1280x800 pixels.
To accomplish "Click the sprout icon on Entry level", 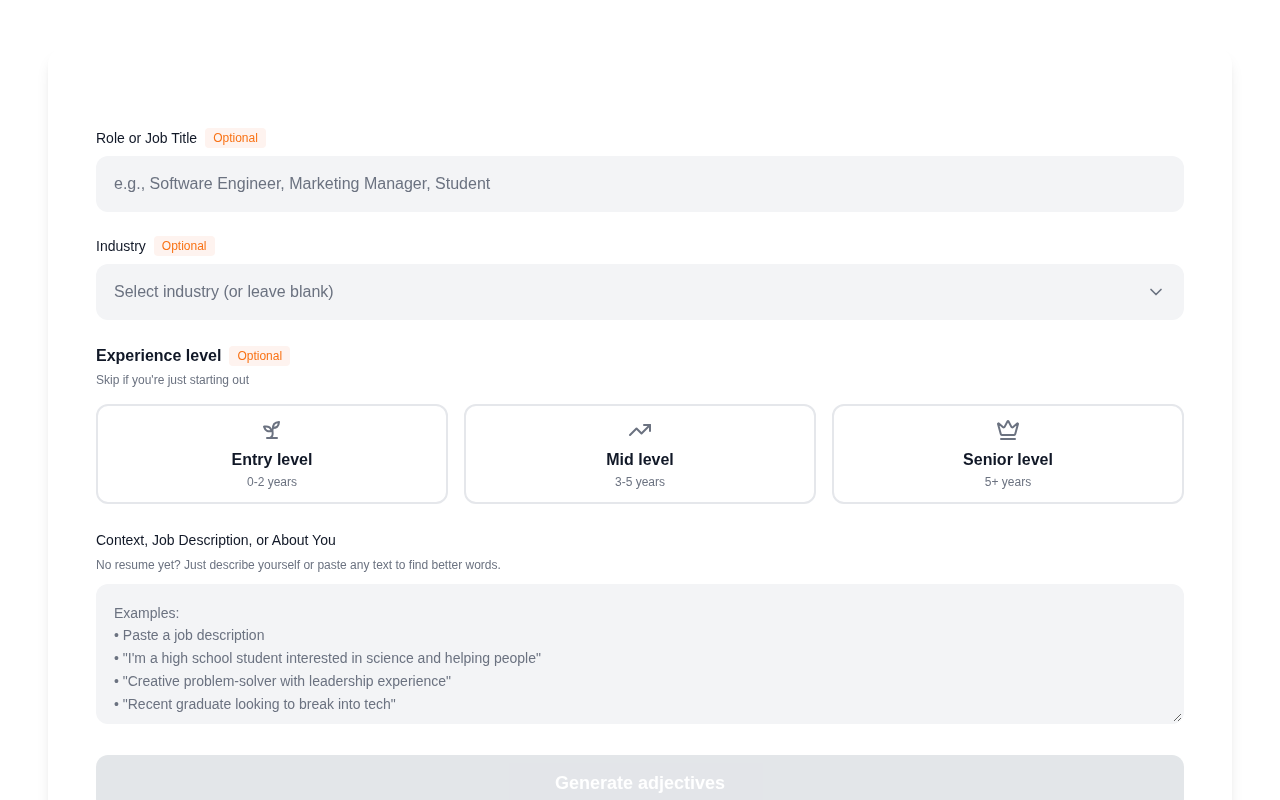I will [272, 430].
